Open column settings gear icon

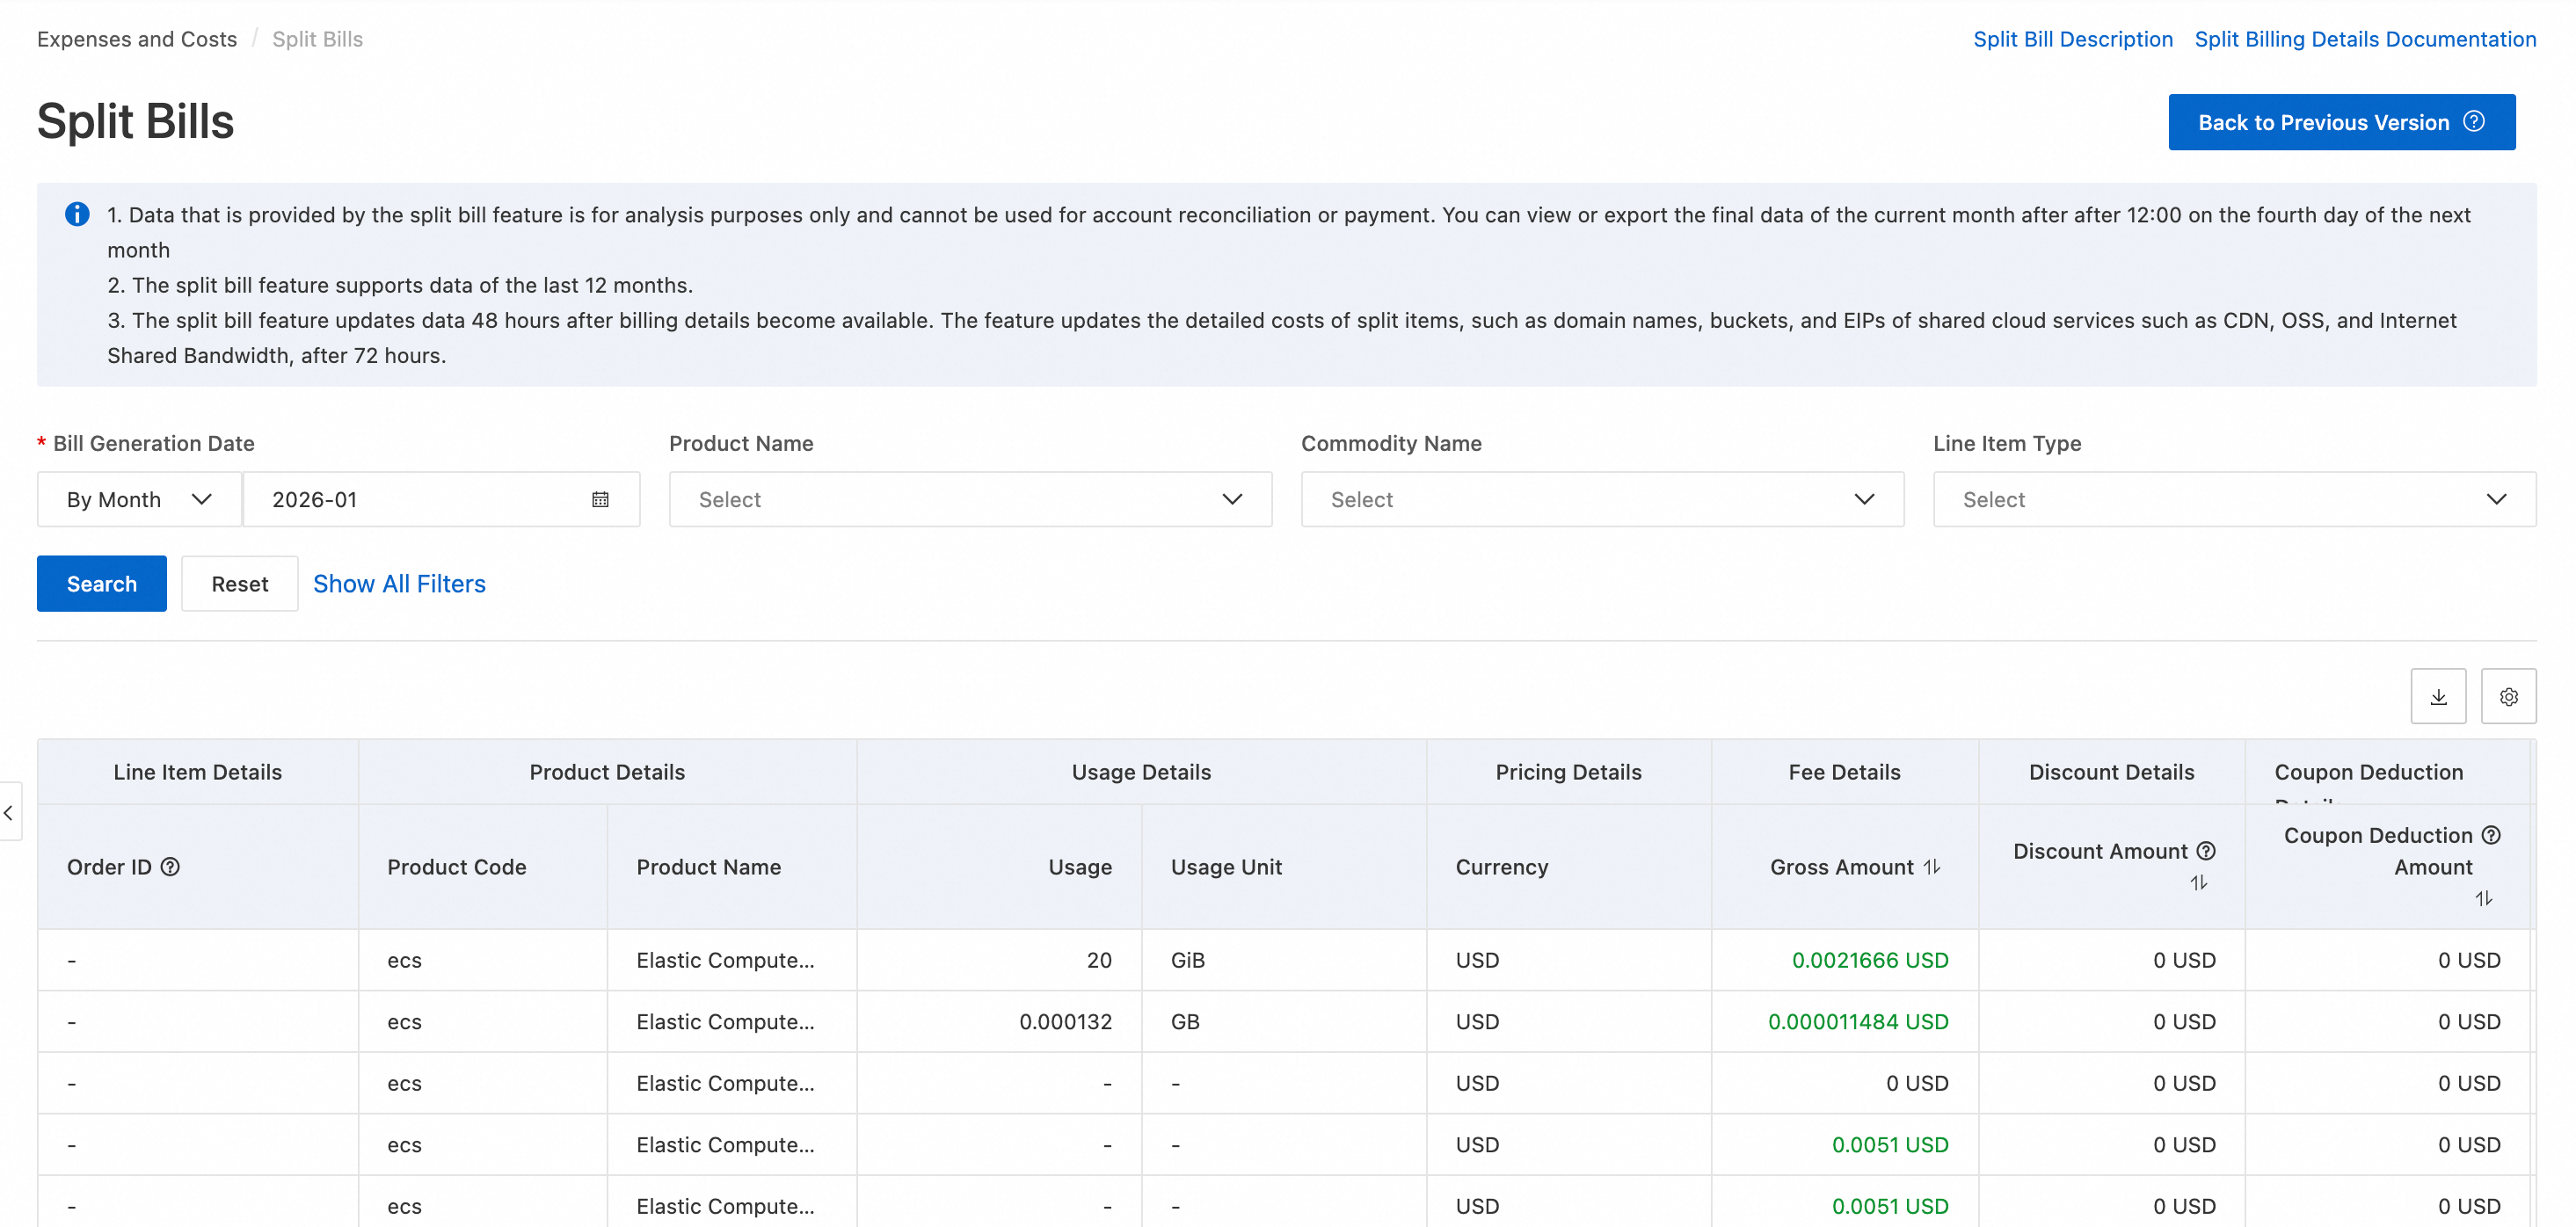[x=2507, y=697]
